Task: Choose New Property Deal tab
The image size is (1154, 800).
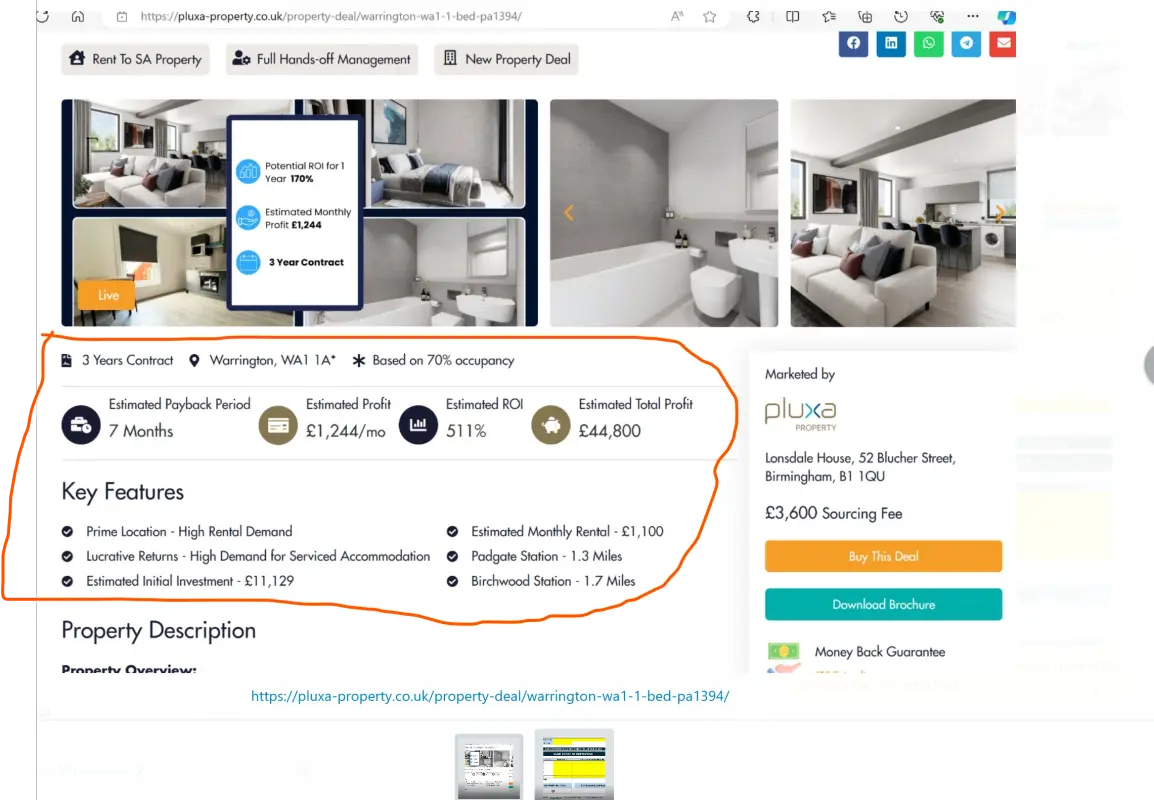Action: pos(507,60)
